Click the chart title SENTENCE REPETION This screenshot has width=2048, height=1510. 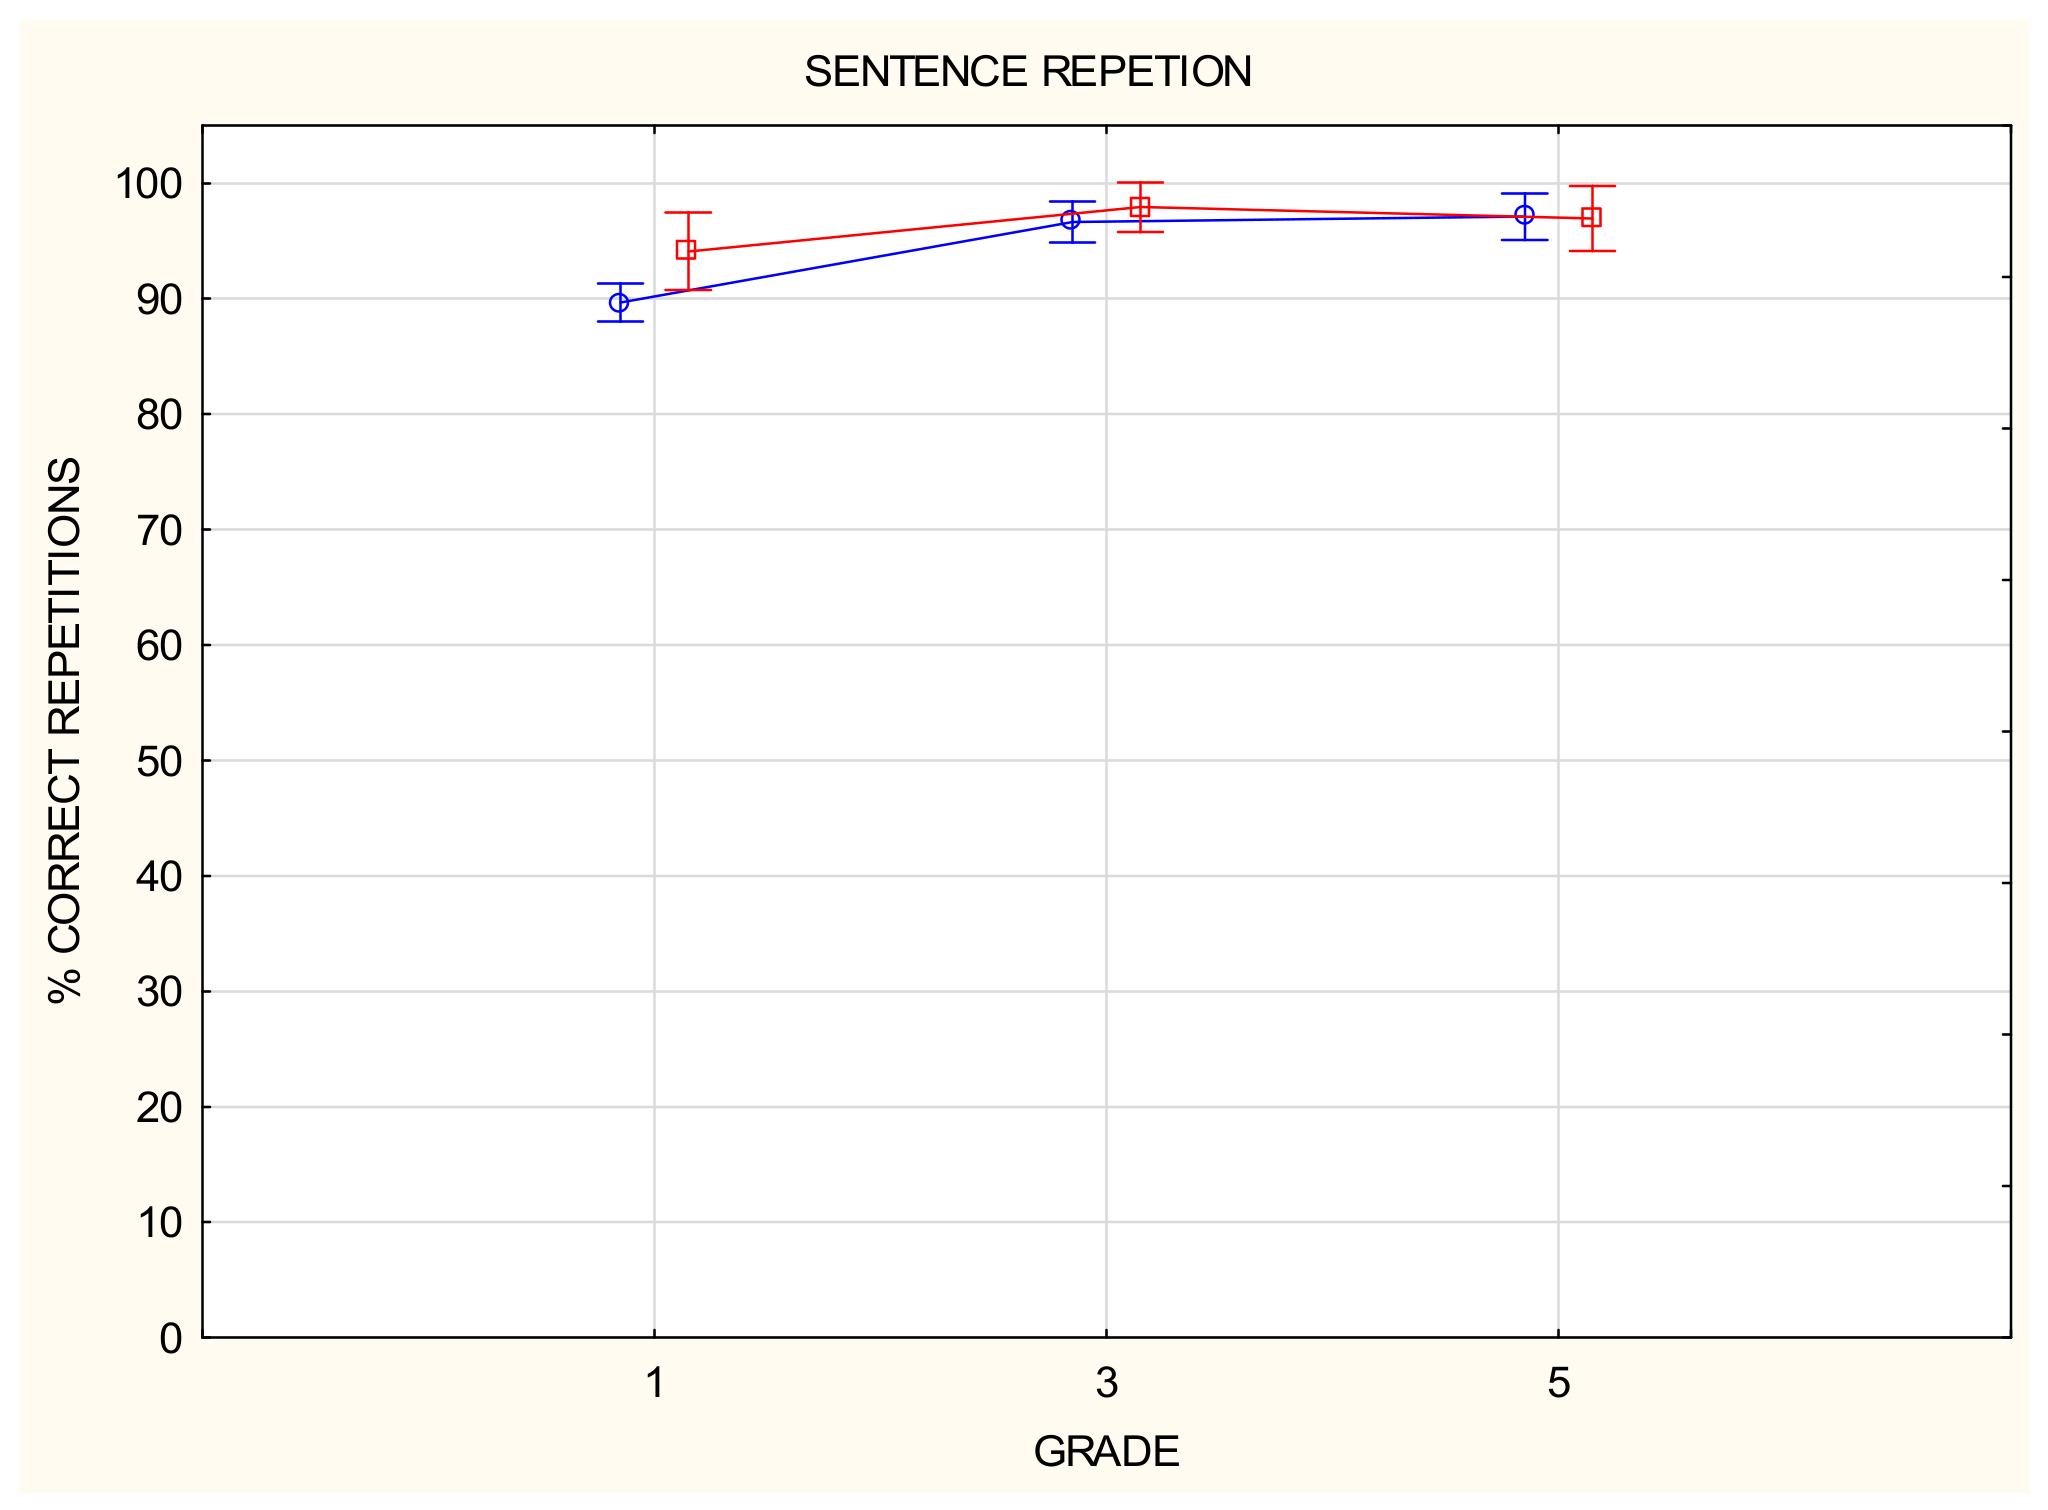point(1027,72)
